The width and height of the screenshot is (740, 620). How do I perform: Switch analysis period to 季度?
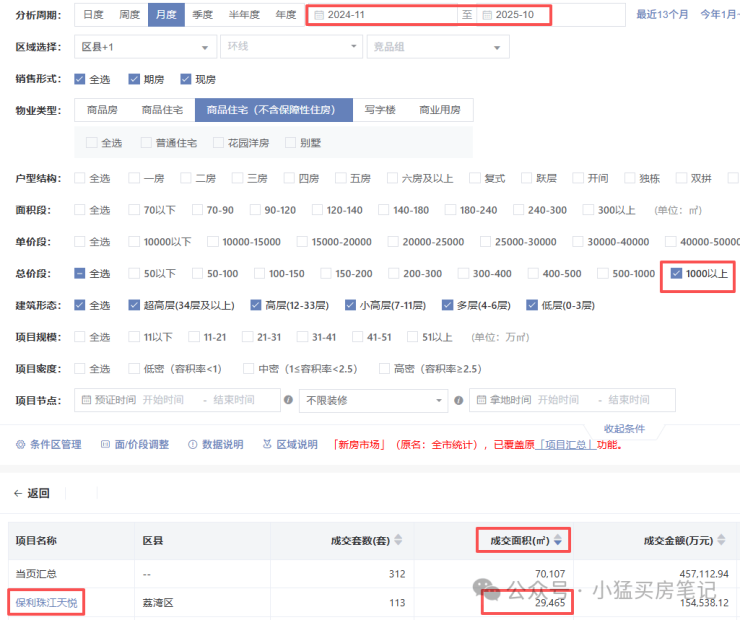(203, 15)
